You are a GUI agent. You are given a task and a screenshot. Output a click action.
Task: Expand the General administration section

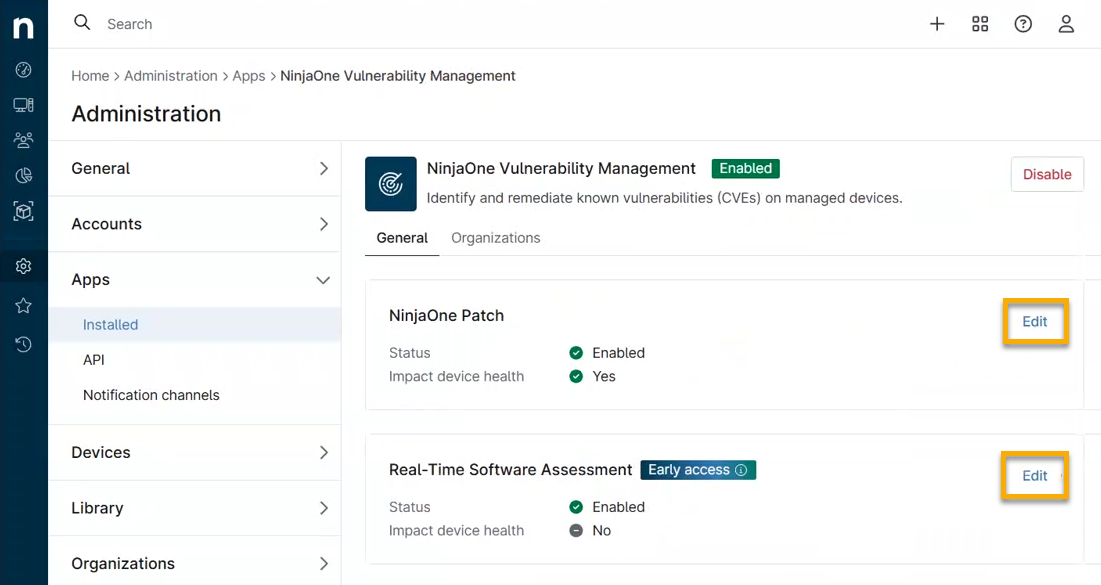coord(195,169)
